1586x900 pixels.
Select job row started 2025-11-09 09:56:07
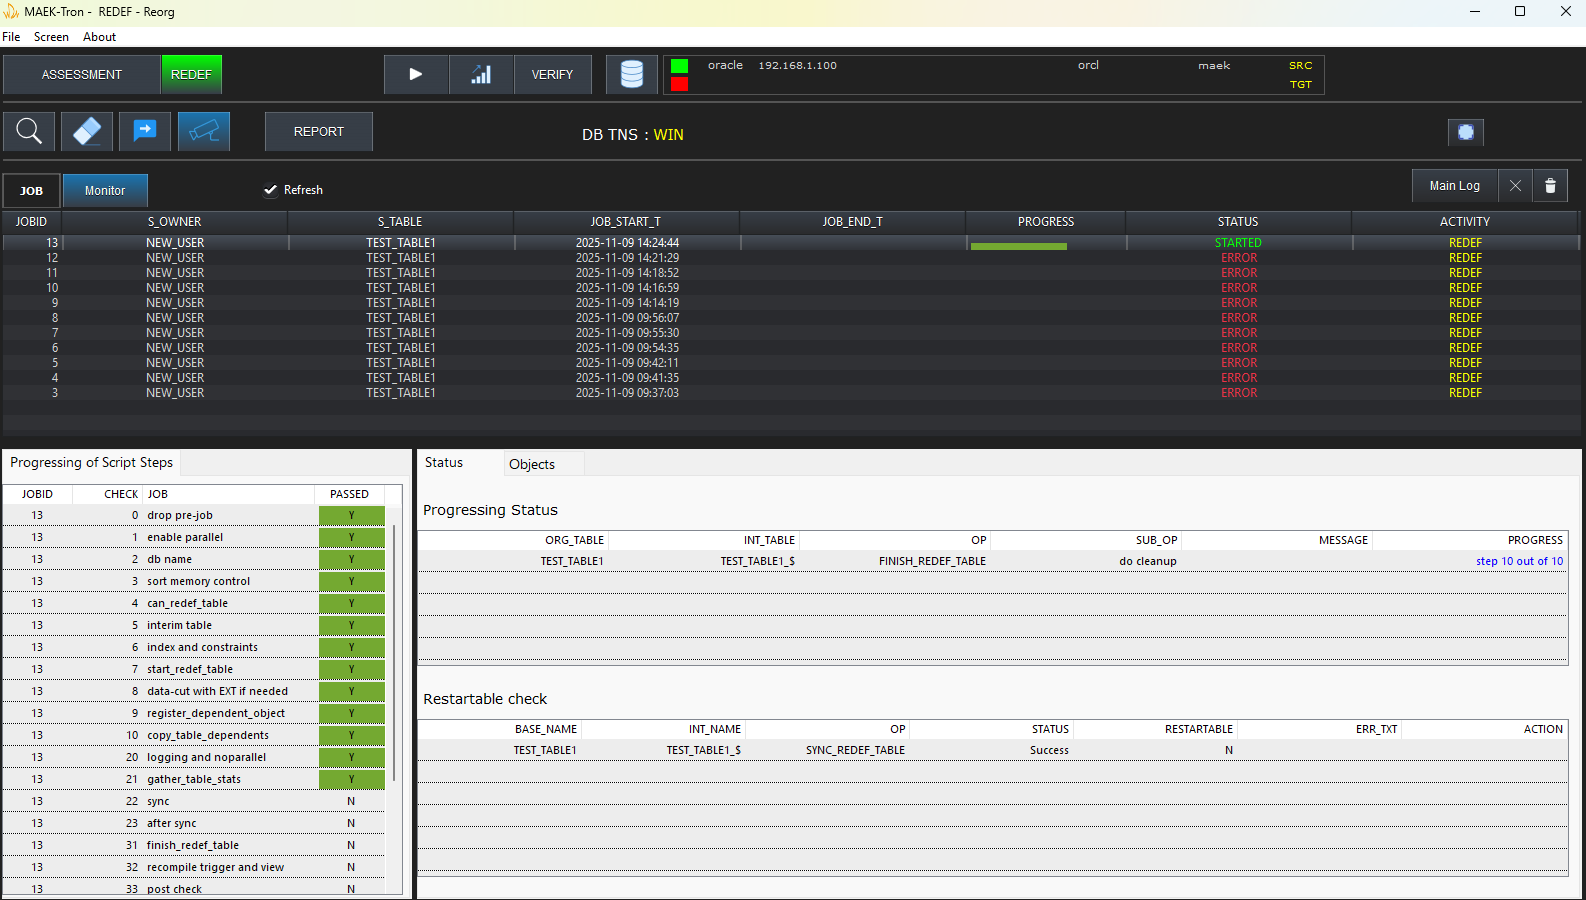791,318
